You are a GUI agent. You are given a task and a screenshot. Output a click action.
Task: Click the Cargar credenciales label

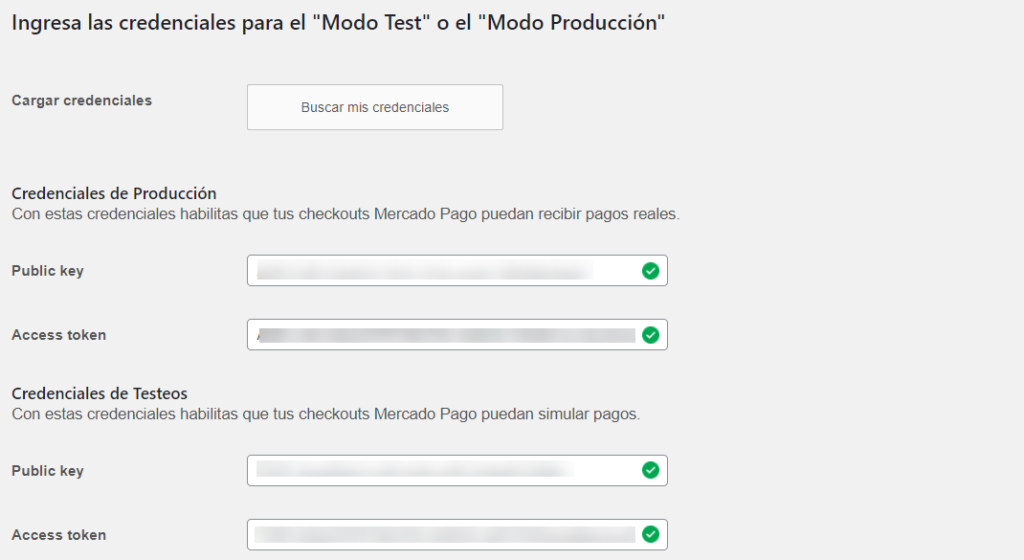coord(82,100)
